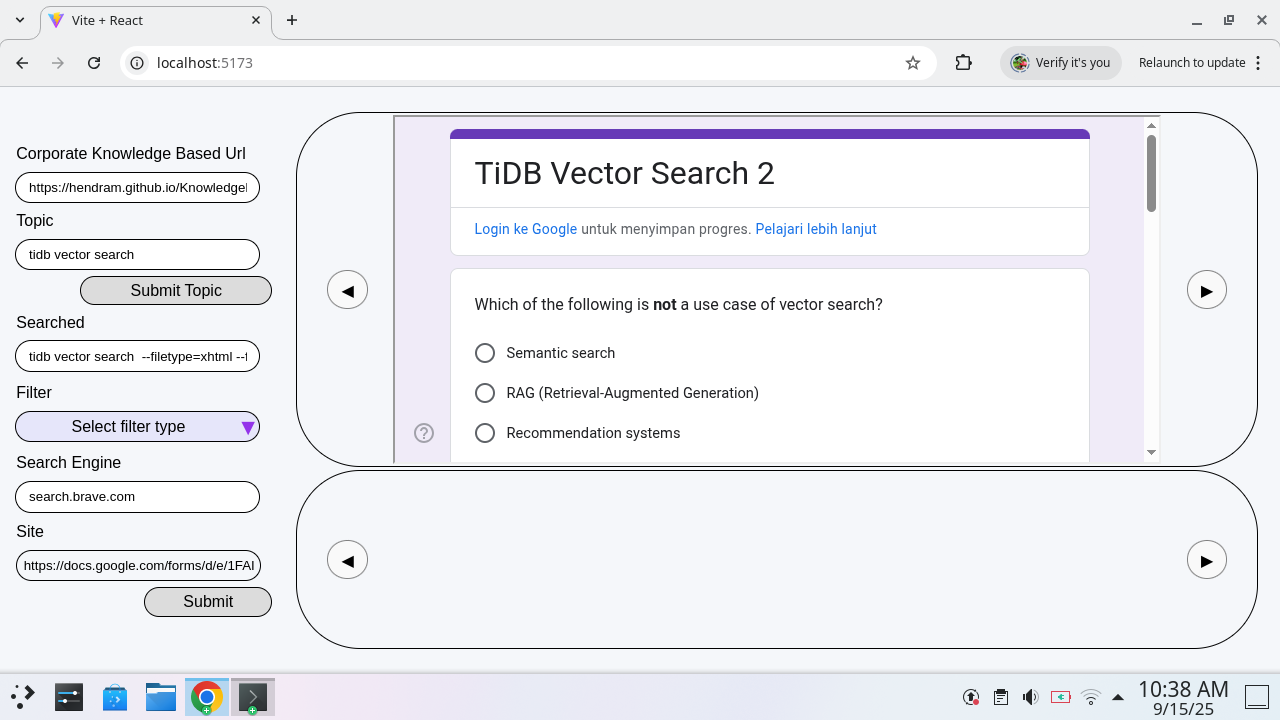The width and height of the screenshot is (1280, 720).
Task: Select the Vite + React tab
Action: coord(155,20)
